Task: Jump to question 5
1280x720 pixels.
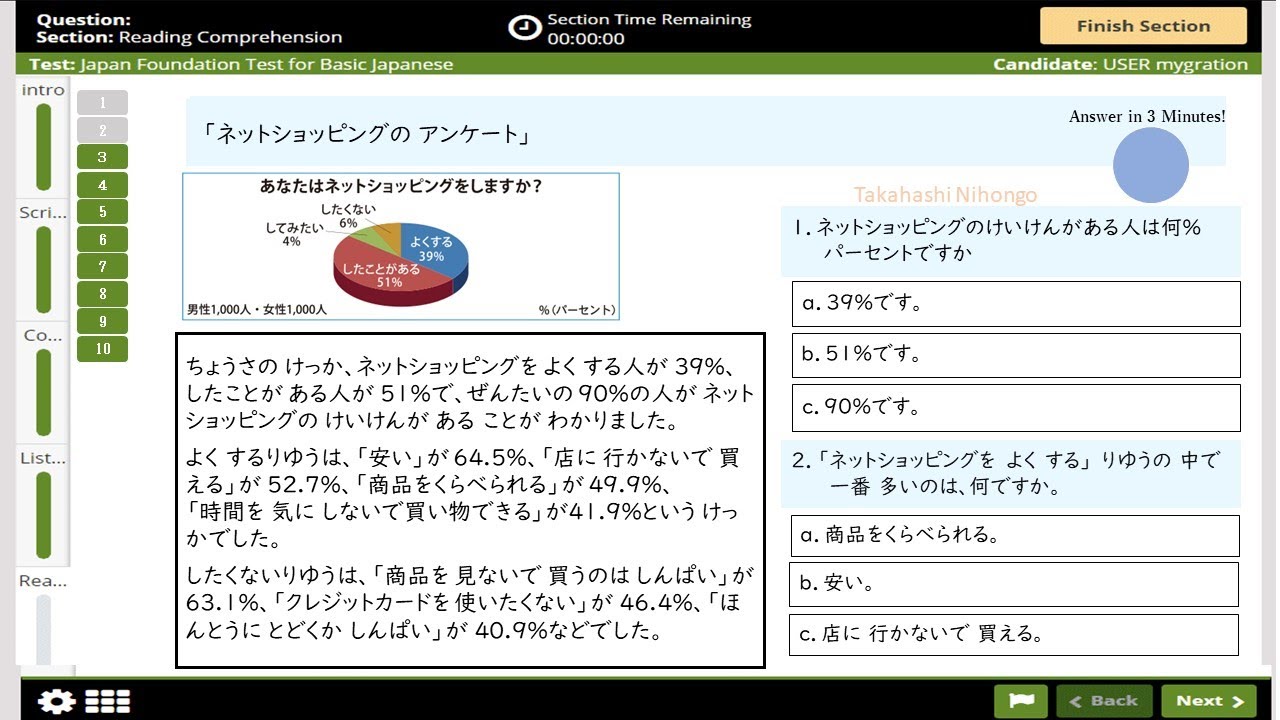Action: 102,212
